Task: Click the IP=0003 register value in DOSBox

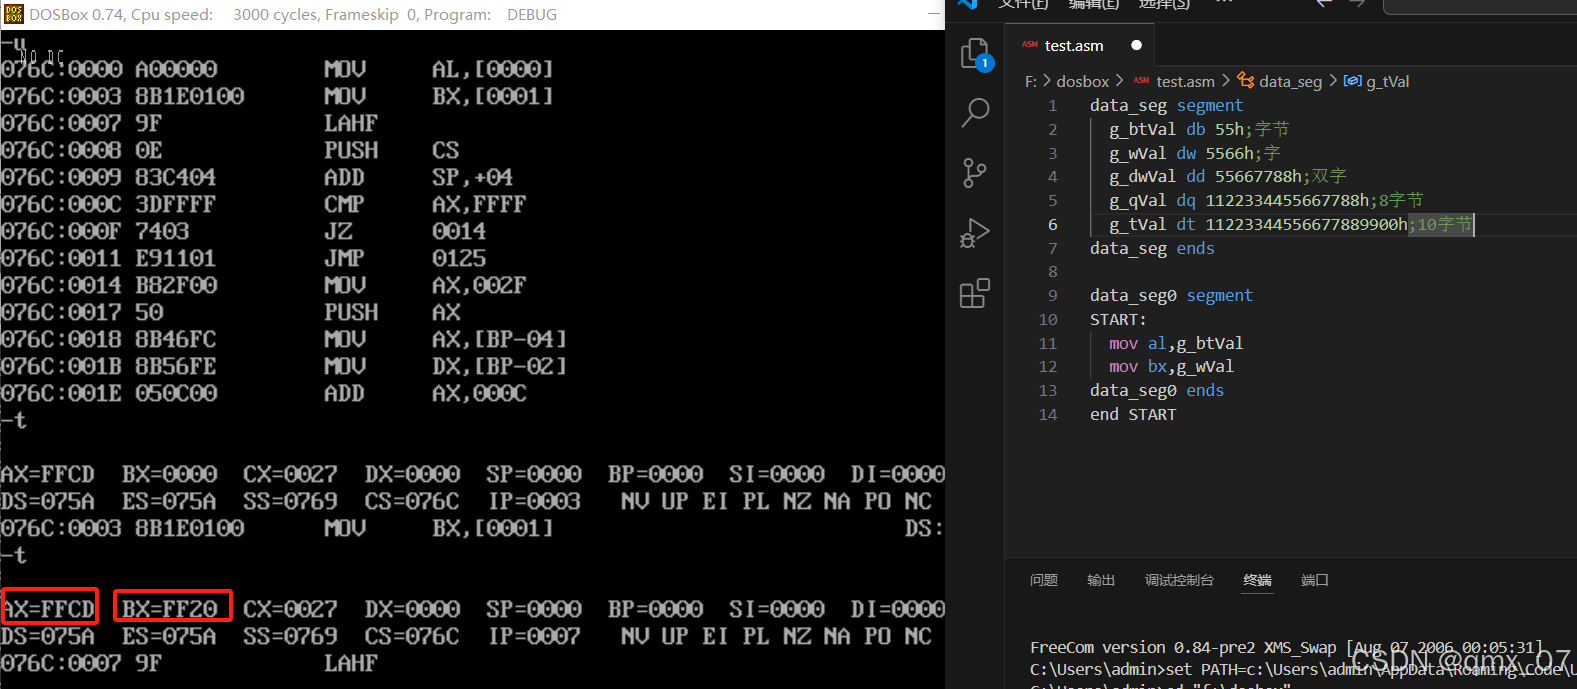Action: point(534,501)
